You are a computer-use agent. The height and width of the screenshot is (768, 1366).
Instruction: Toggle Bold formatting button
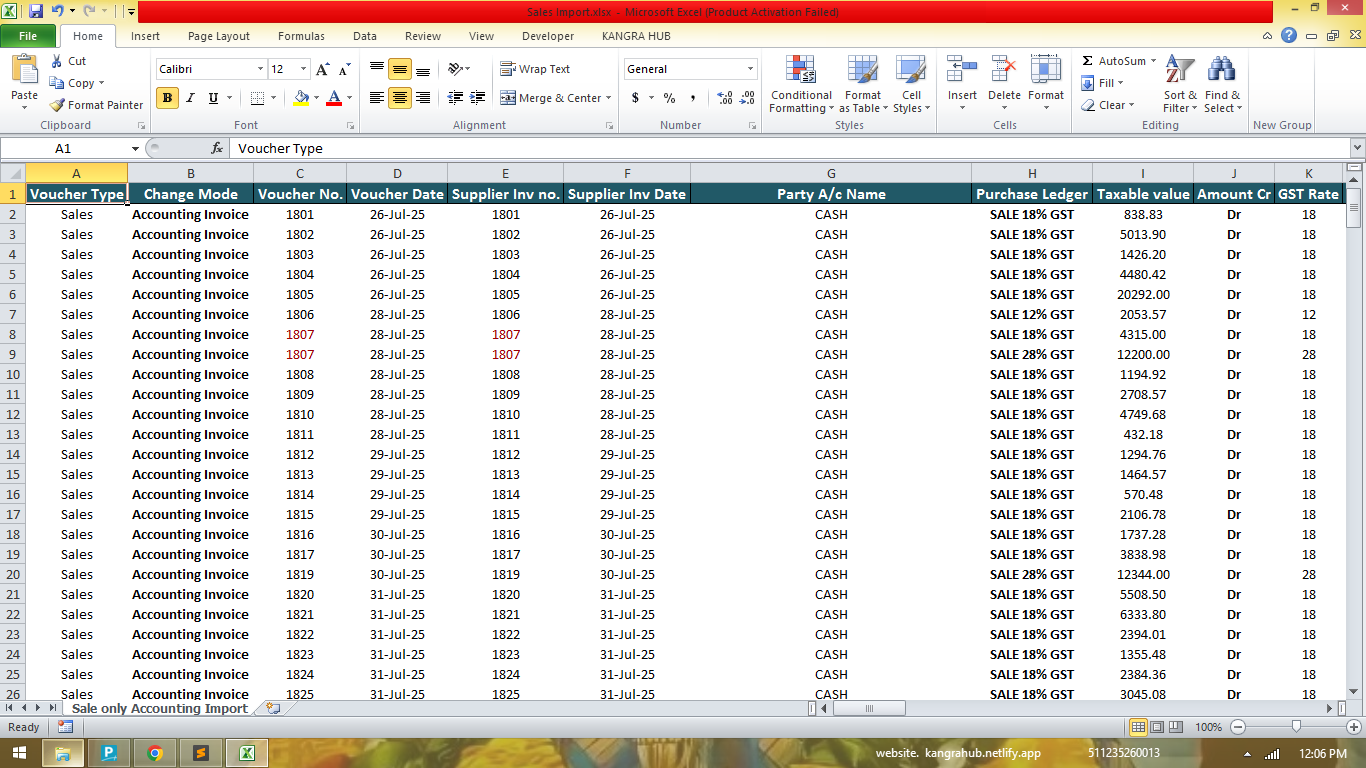[x=167, y=98]
